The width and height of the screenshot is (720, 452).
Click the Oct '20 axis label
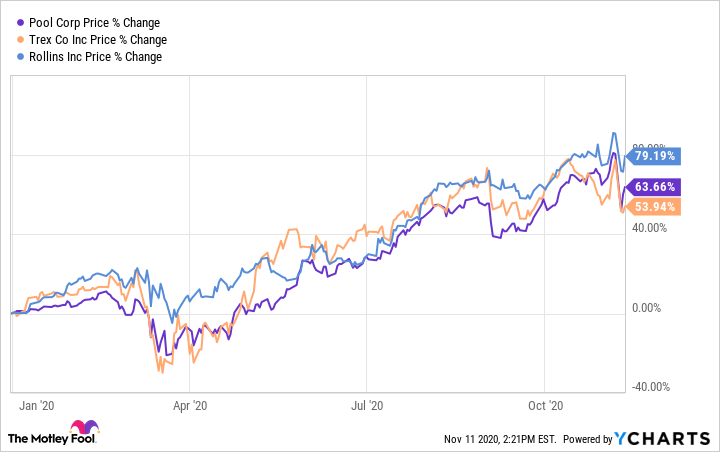click(545, 405)
